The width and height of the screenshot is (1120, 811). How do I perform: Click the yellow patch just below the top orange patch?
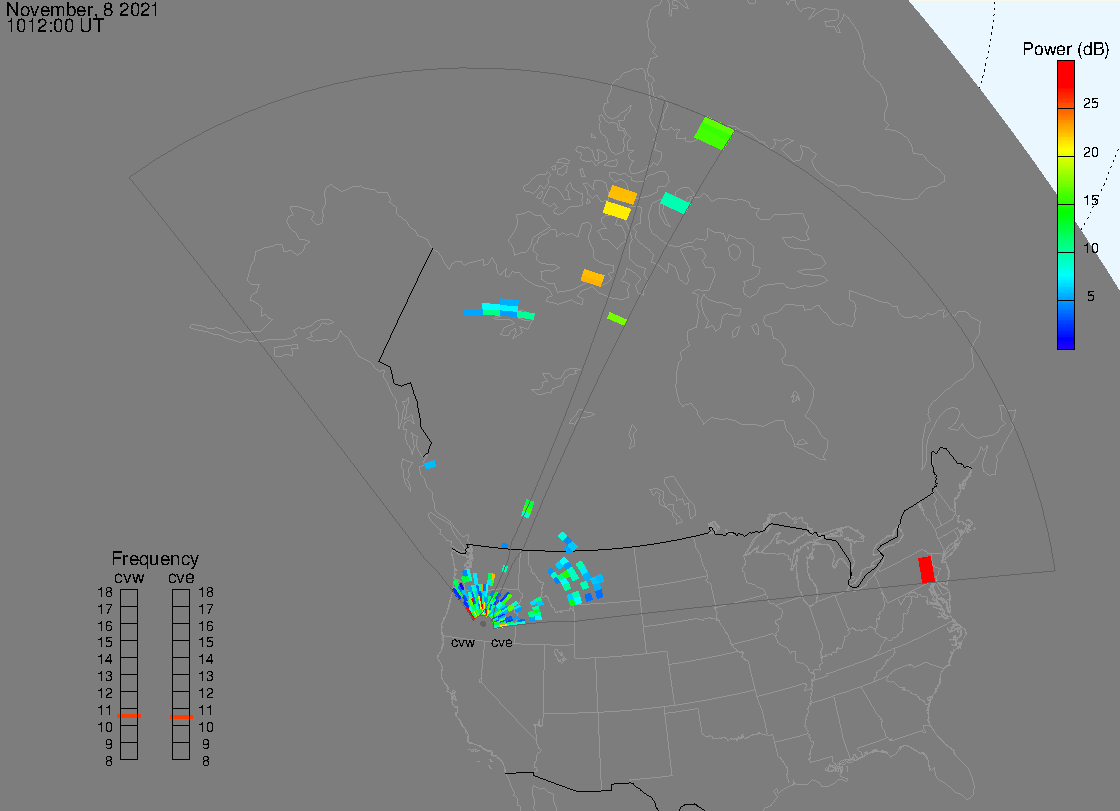[617, 210]
